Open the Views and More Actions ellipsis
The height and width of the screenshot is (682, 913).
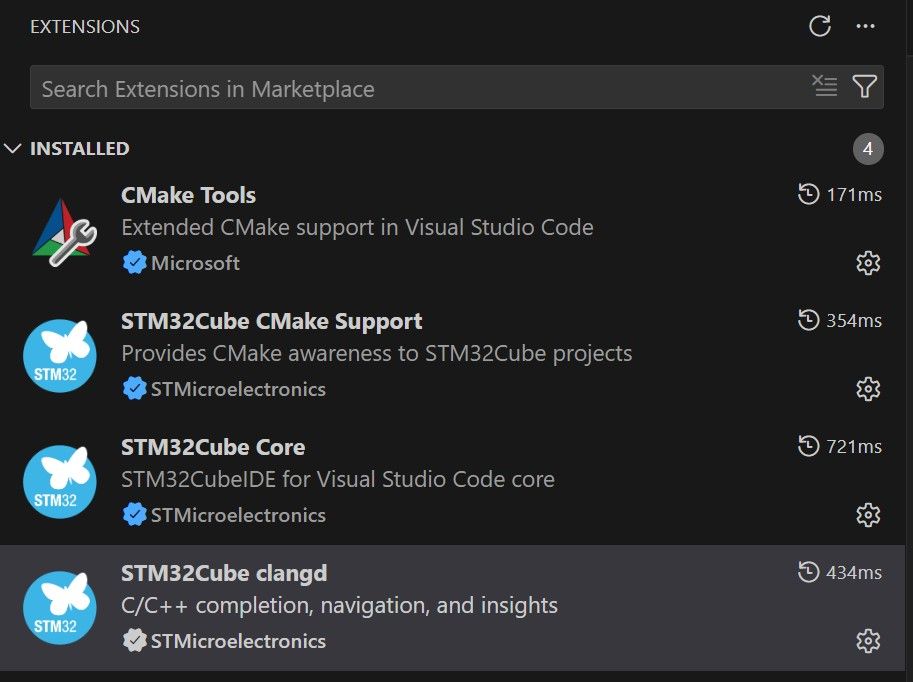coord(866,27)
